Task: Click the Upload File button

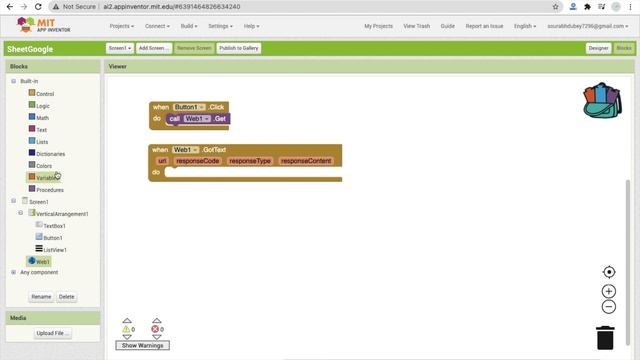Action: (x=53, y=333)
